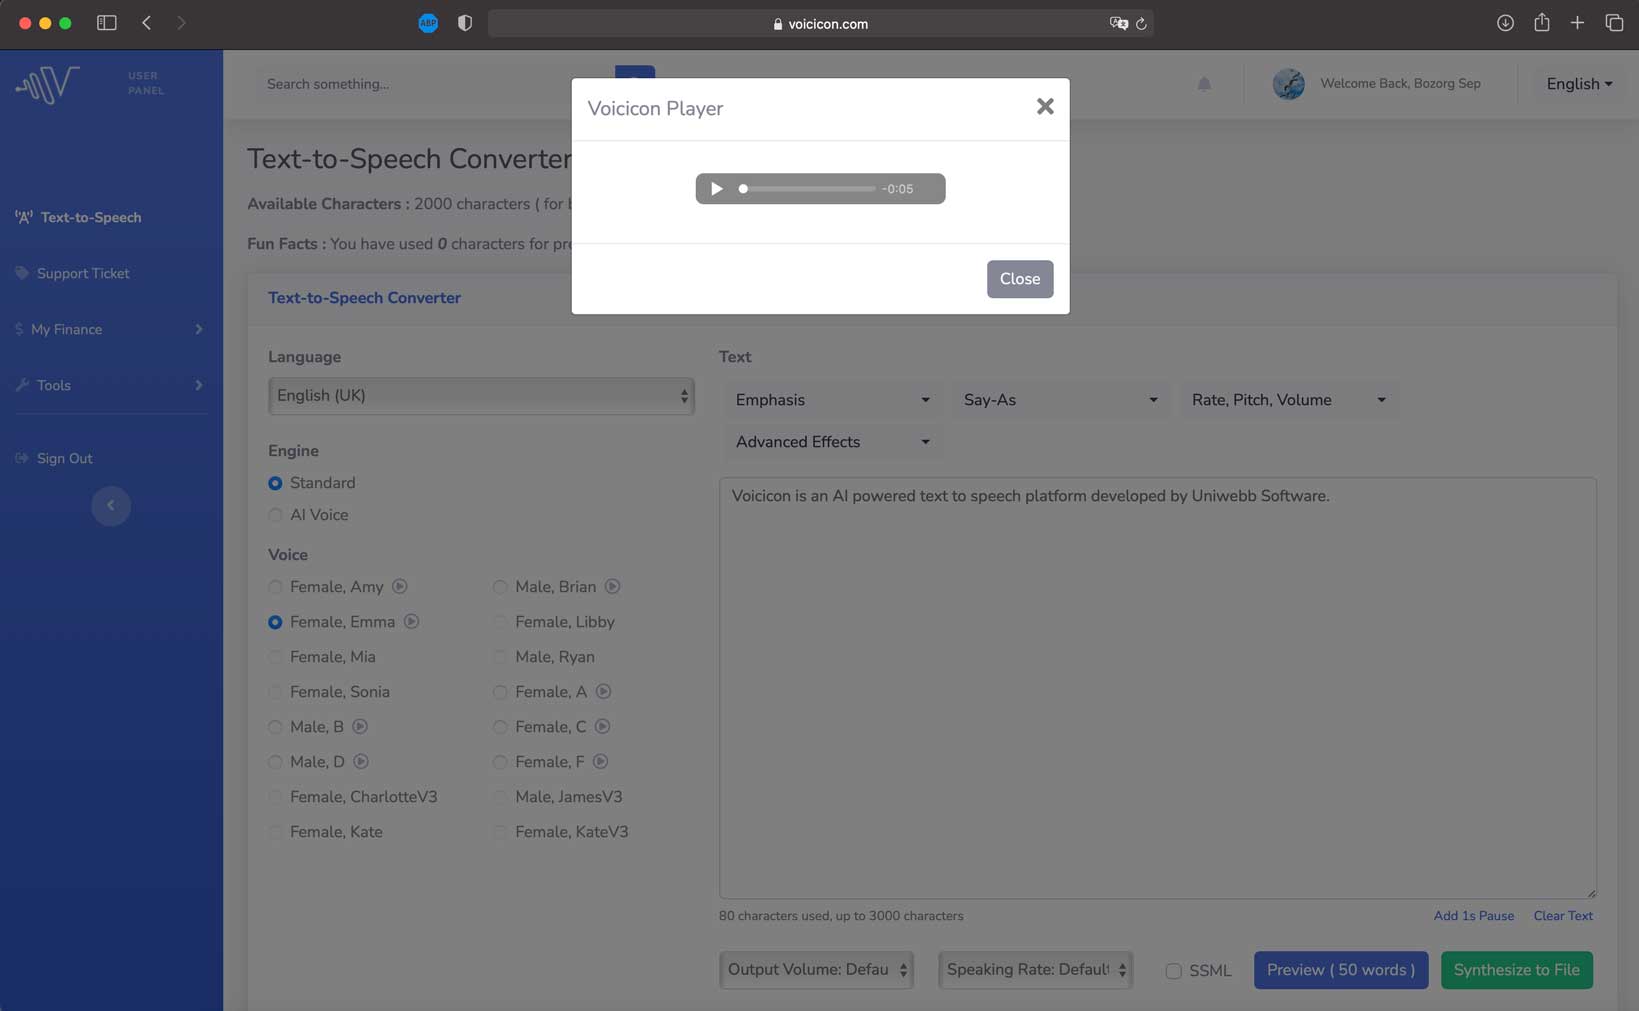The width and height of the screenshot is (1639, 1011).
Task: Click Add 1s Pause link
Action: click(1473, 916)
